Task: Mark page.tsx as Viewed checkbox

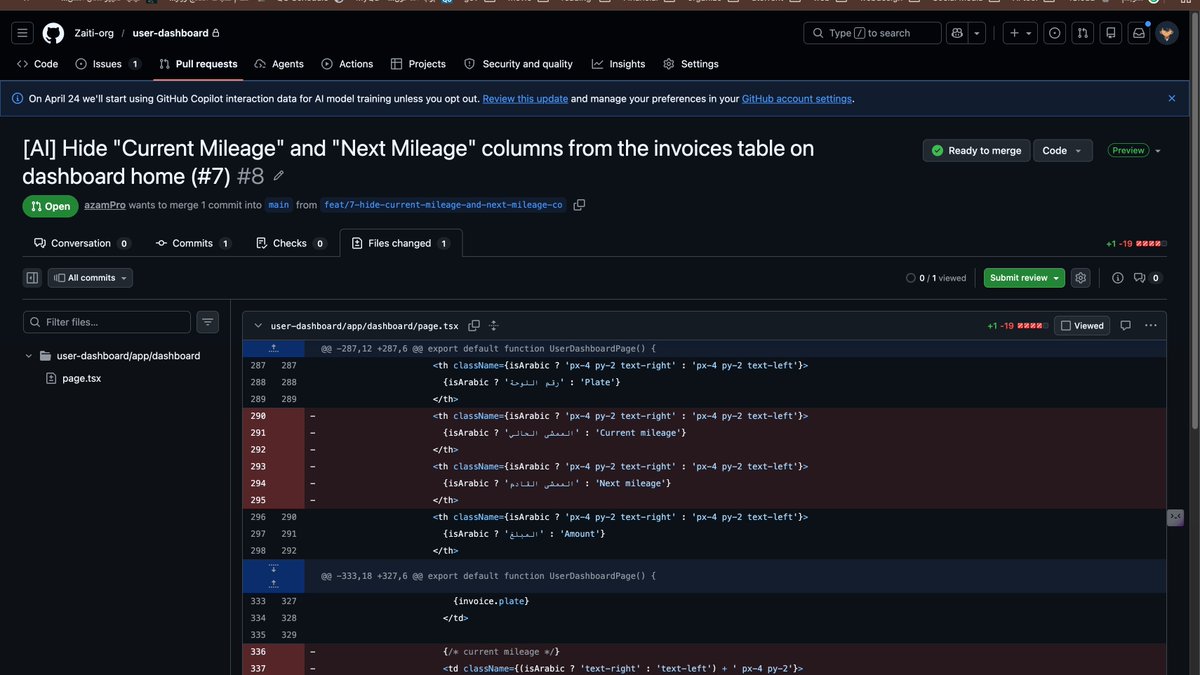Action: click(x=1082, y=326)
